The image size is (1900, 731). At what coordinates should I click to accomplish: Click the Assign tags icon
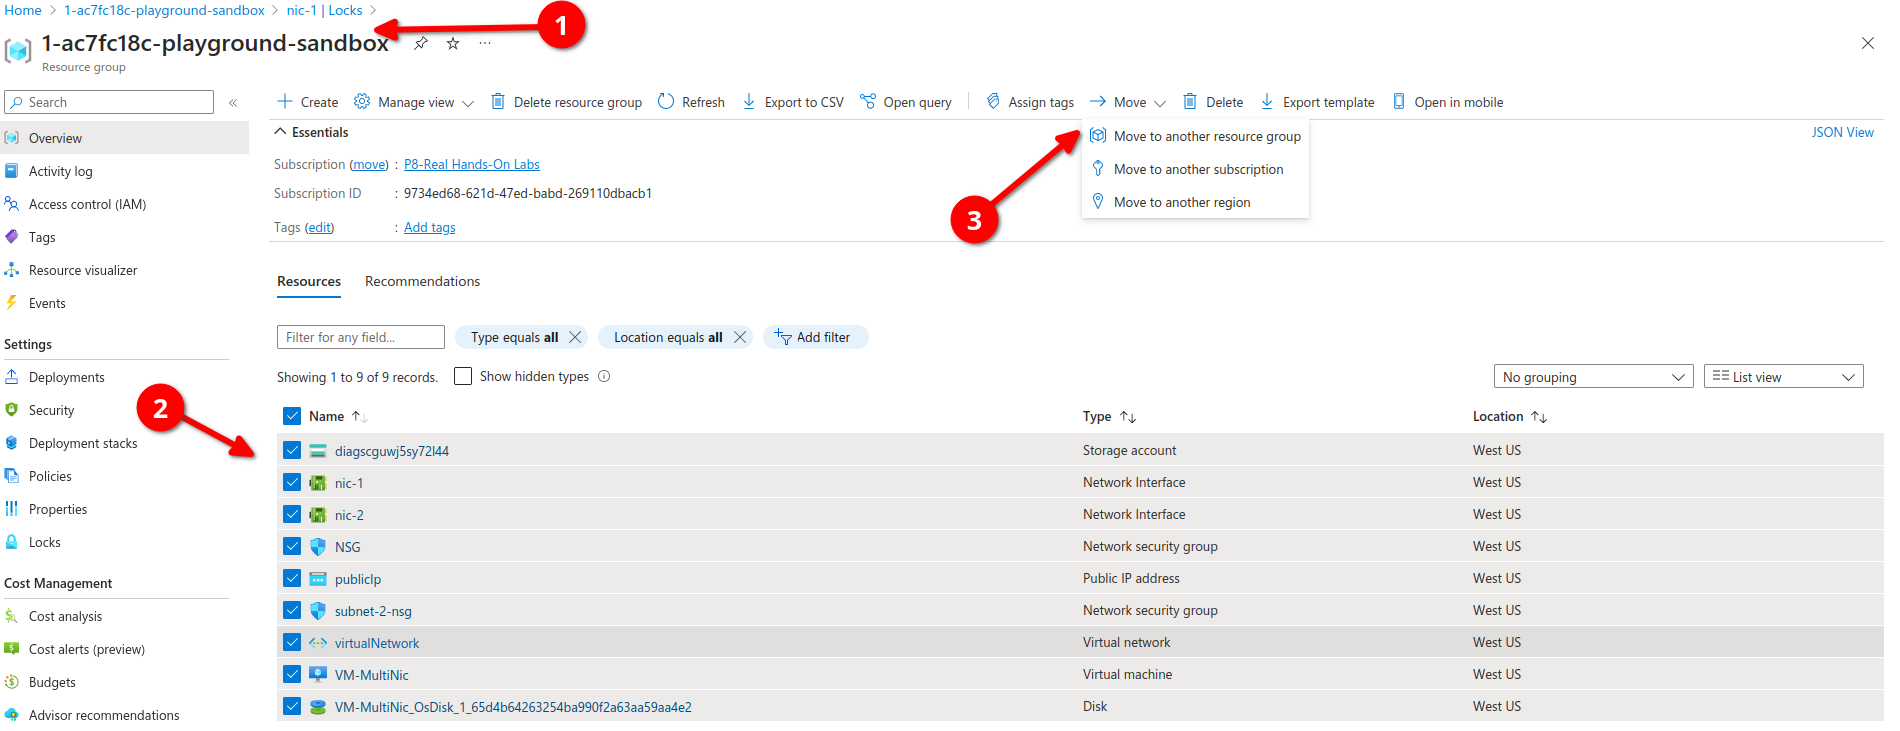point(993,102)
